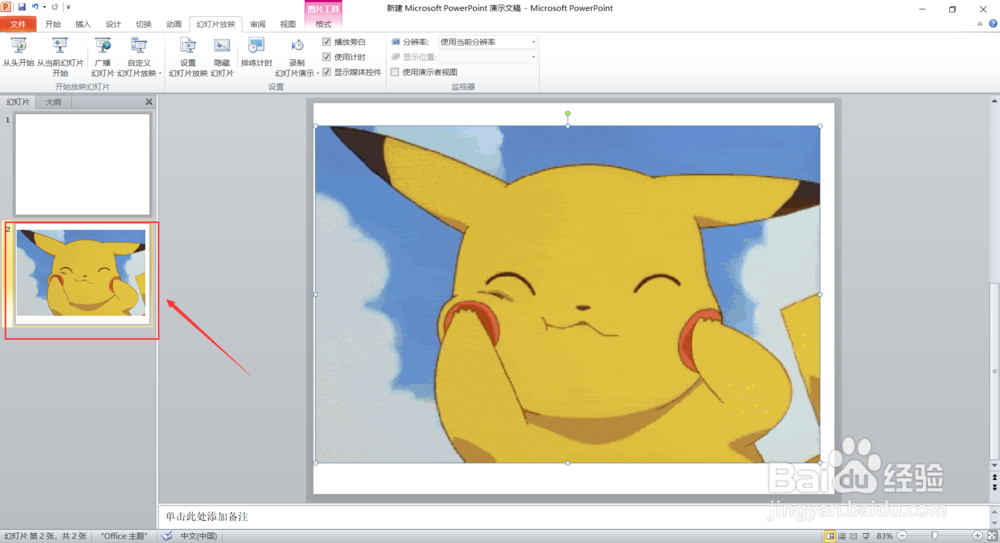Open Broadcast Slide Show (广播幻灯片)
Image resolution: width=1000 pixels, height=543 pixels.
coord(102,56)
